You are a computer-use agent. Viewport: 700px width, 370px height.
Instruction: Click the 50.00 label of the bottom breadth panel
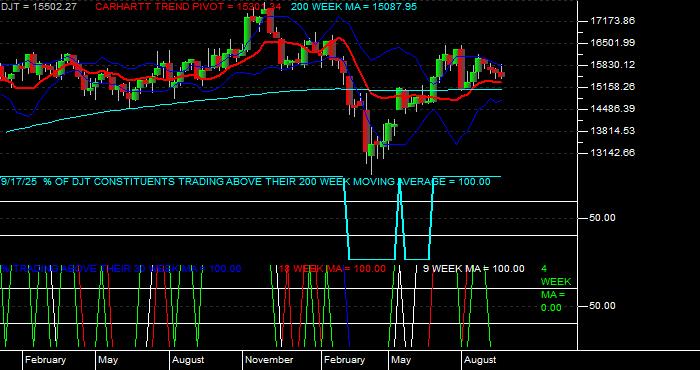click(x=602, y=306)
